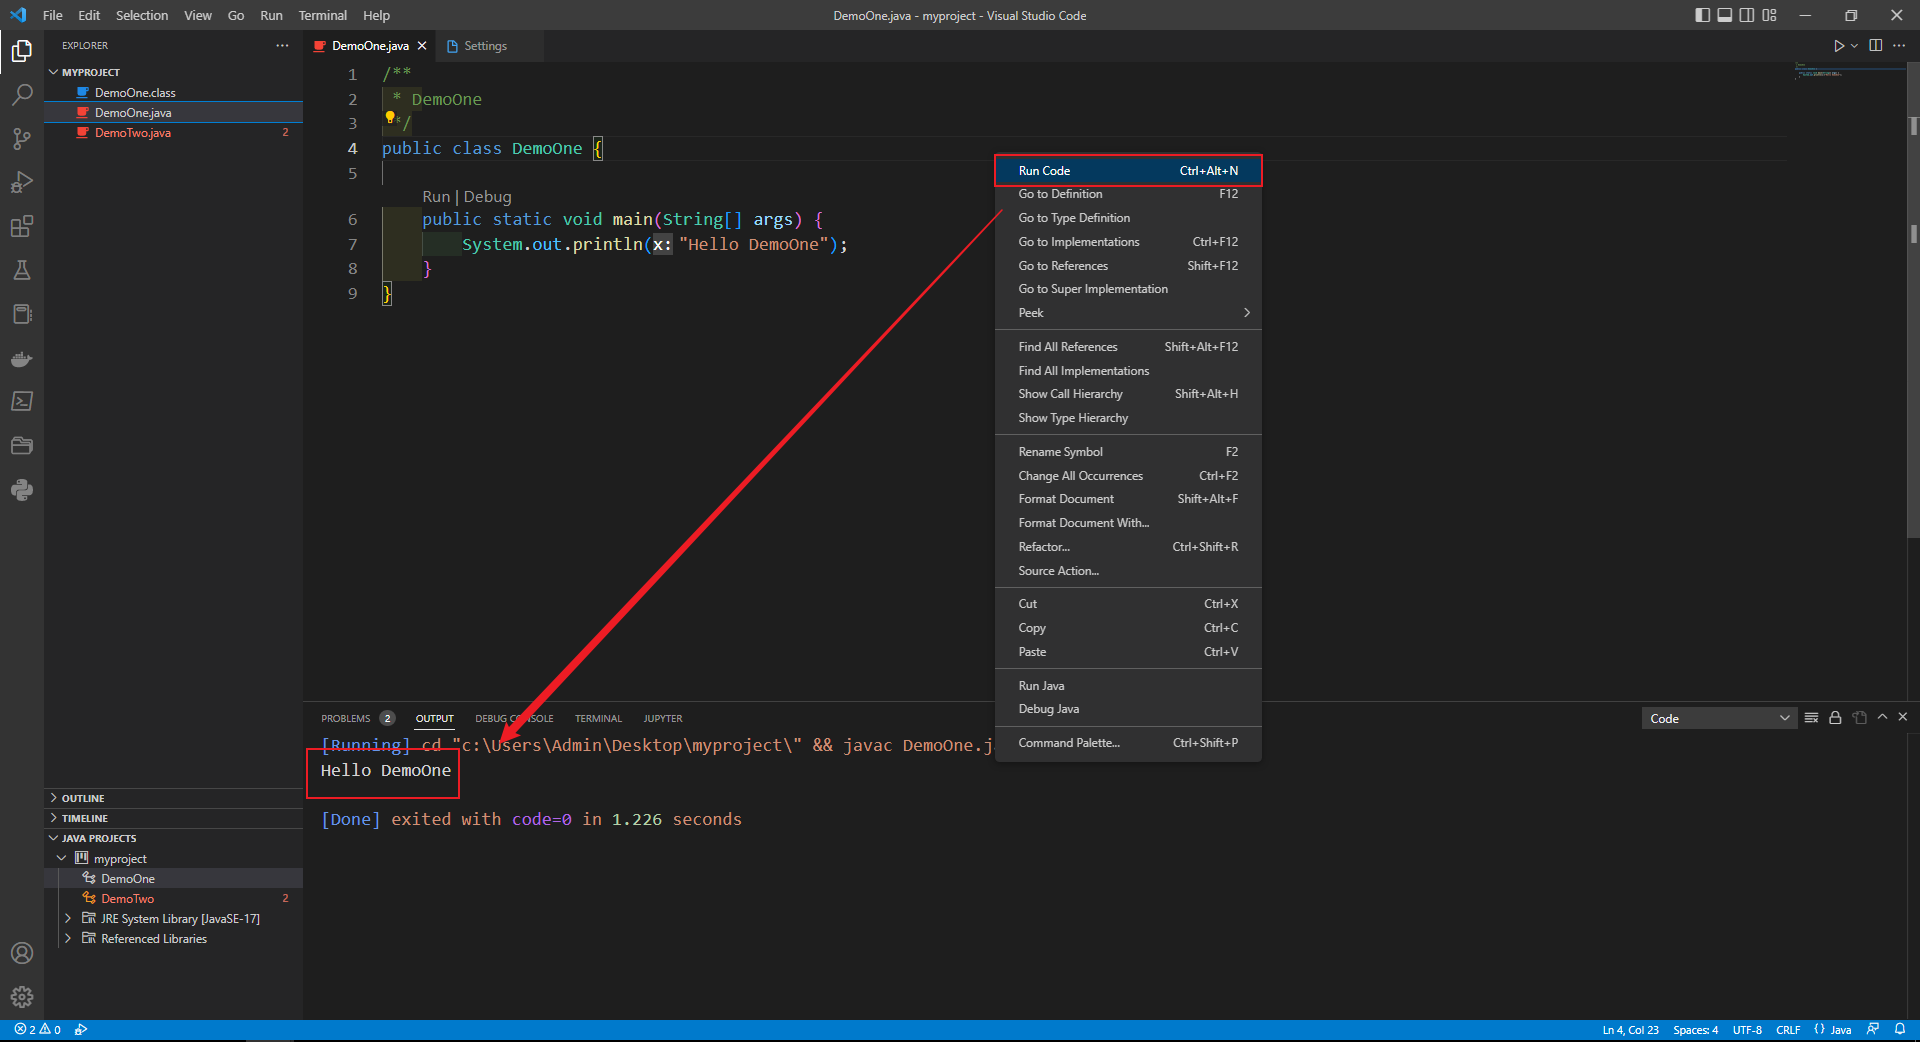The width and height of the screenshot is (1920, 1042).
Task: Split the editor to the right
Action: click(x=1876, y=46)
